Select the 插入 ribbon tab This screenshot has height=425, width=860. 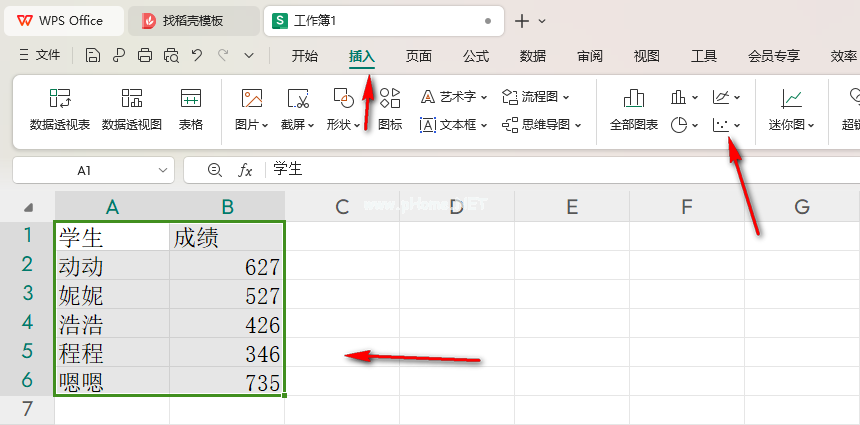click(362, 56)
